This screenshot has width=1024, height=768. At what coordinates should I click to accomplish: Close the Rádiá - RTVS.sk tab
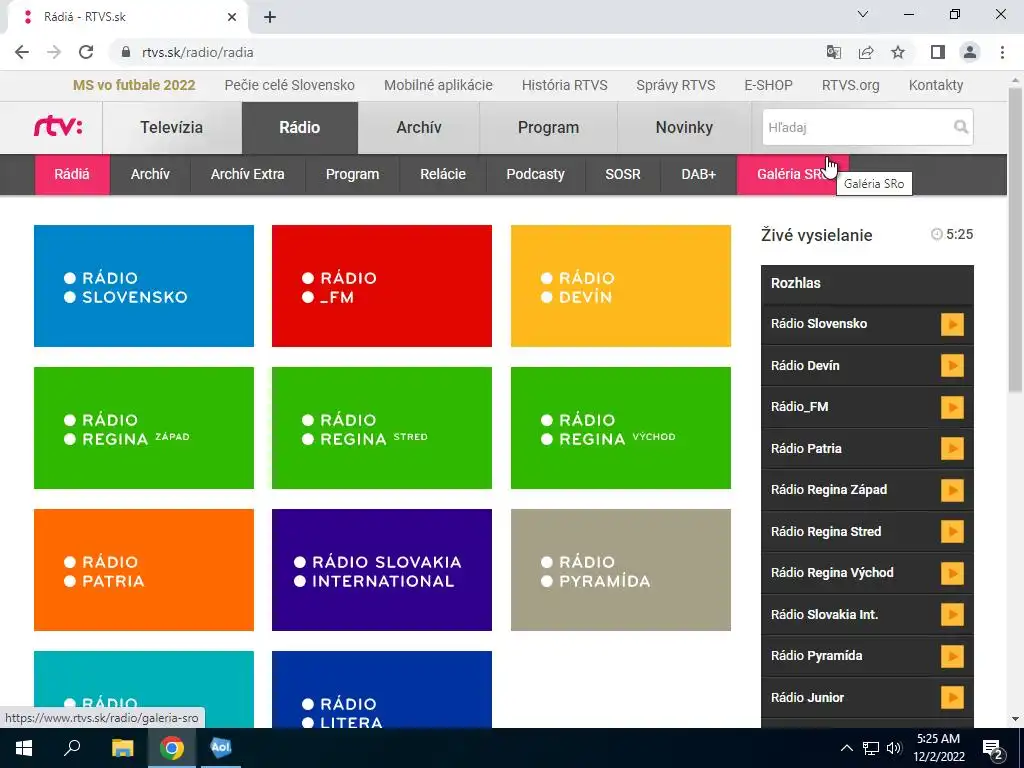coord(232,18)
